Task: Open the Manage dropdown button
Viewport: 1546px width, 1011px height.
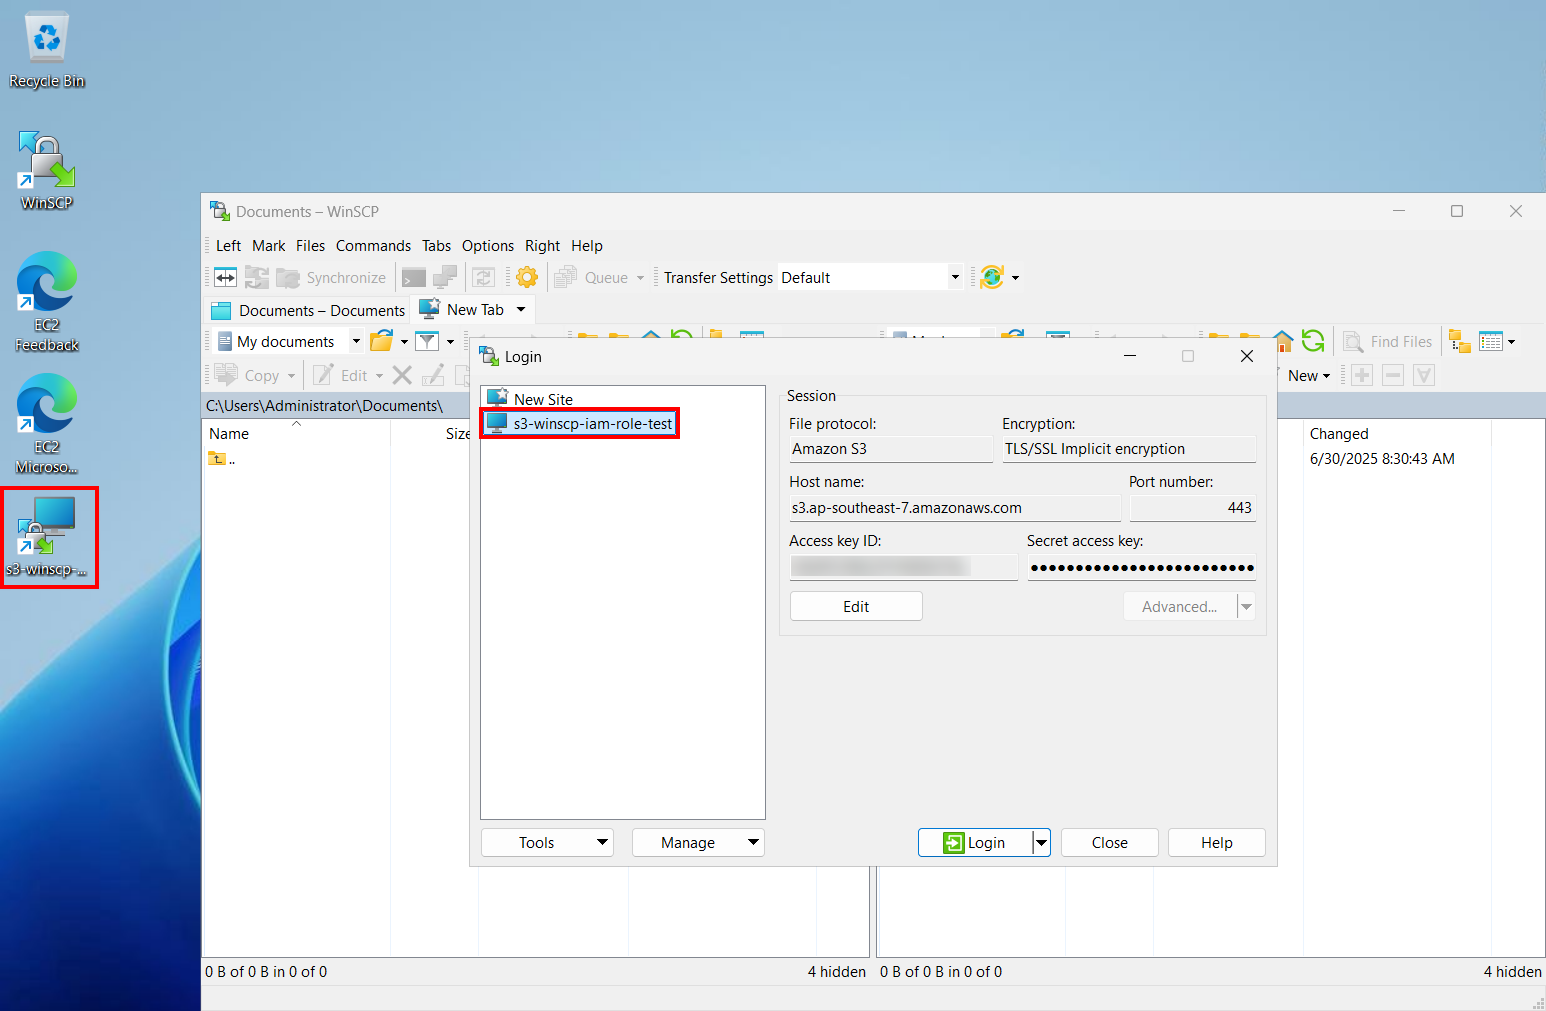Action: [x=698, y=842]
